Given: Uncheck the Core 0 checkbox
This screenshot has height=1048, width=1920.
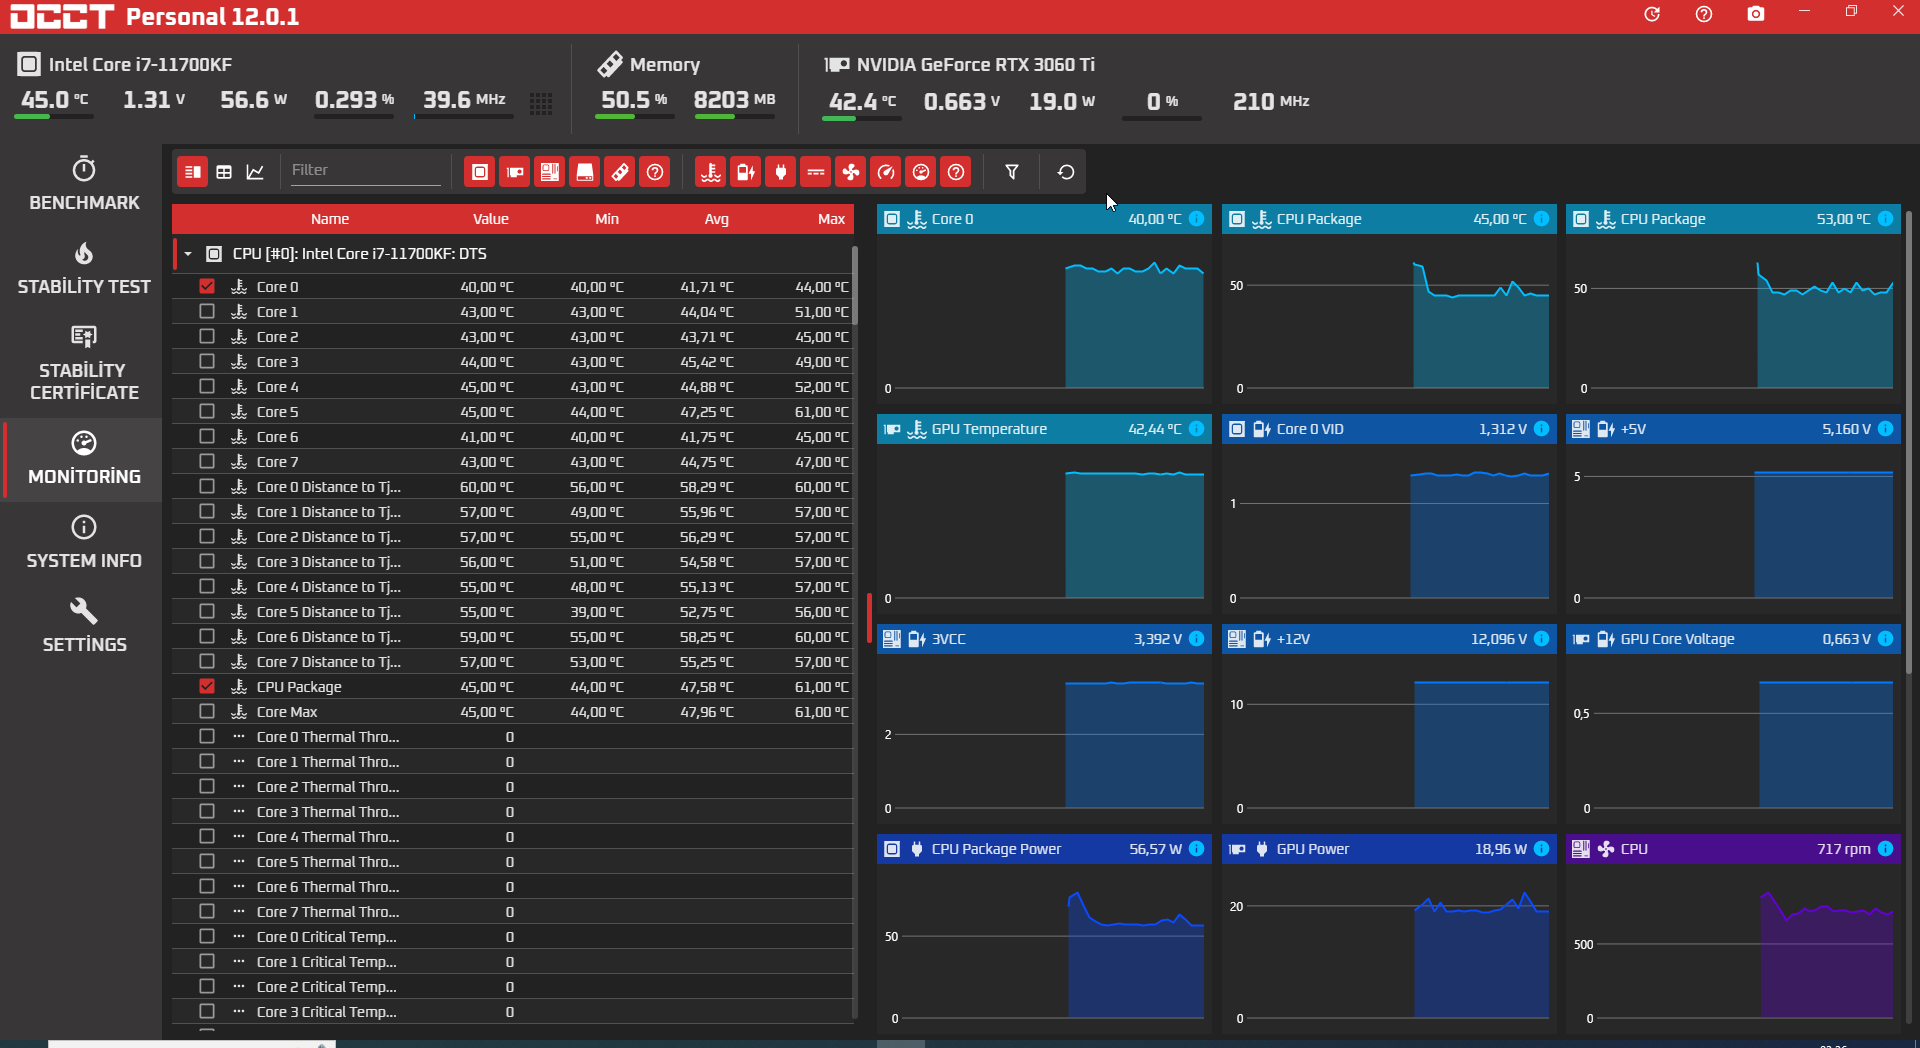Looking at the screenshot, I should click(207, 287).
